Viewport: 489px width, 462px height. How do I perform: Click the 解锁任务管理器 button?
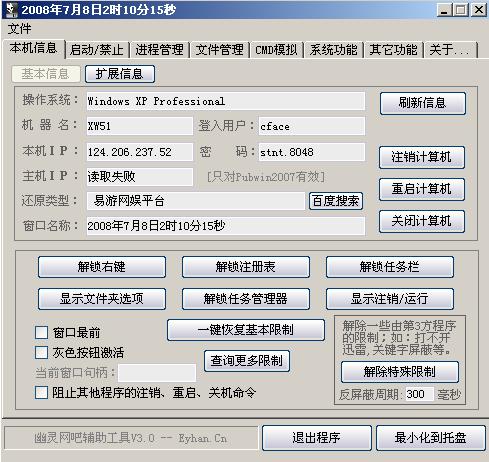pyautogui.click(x=246, y=299)
